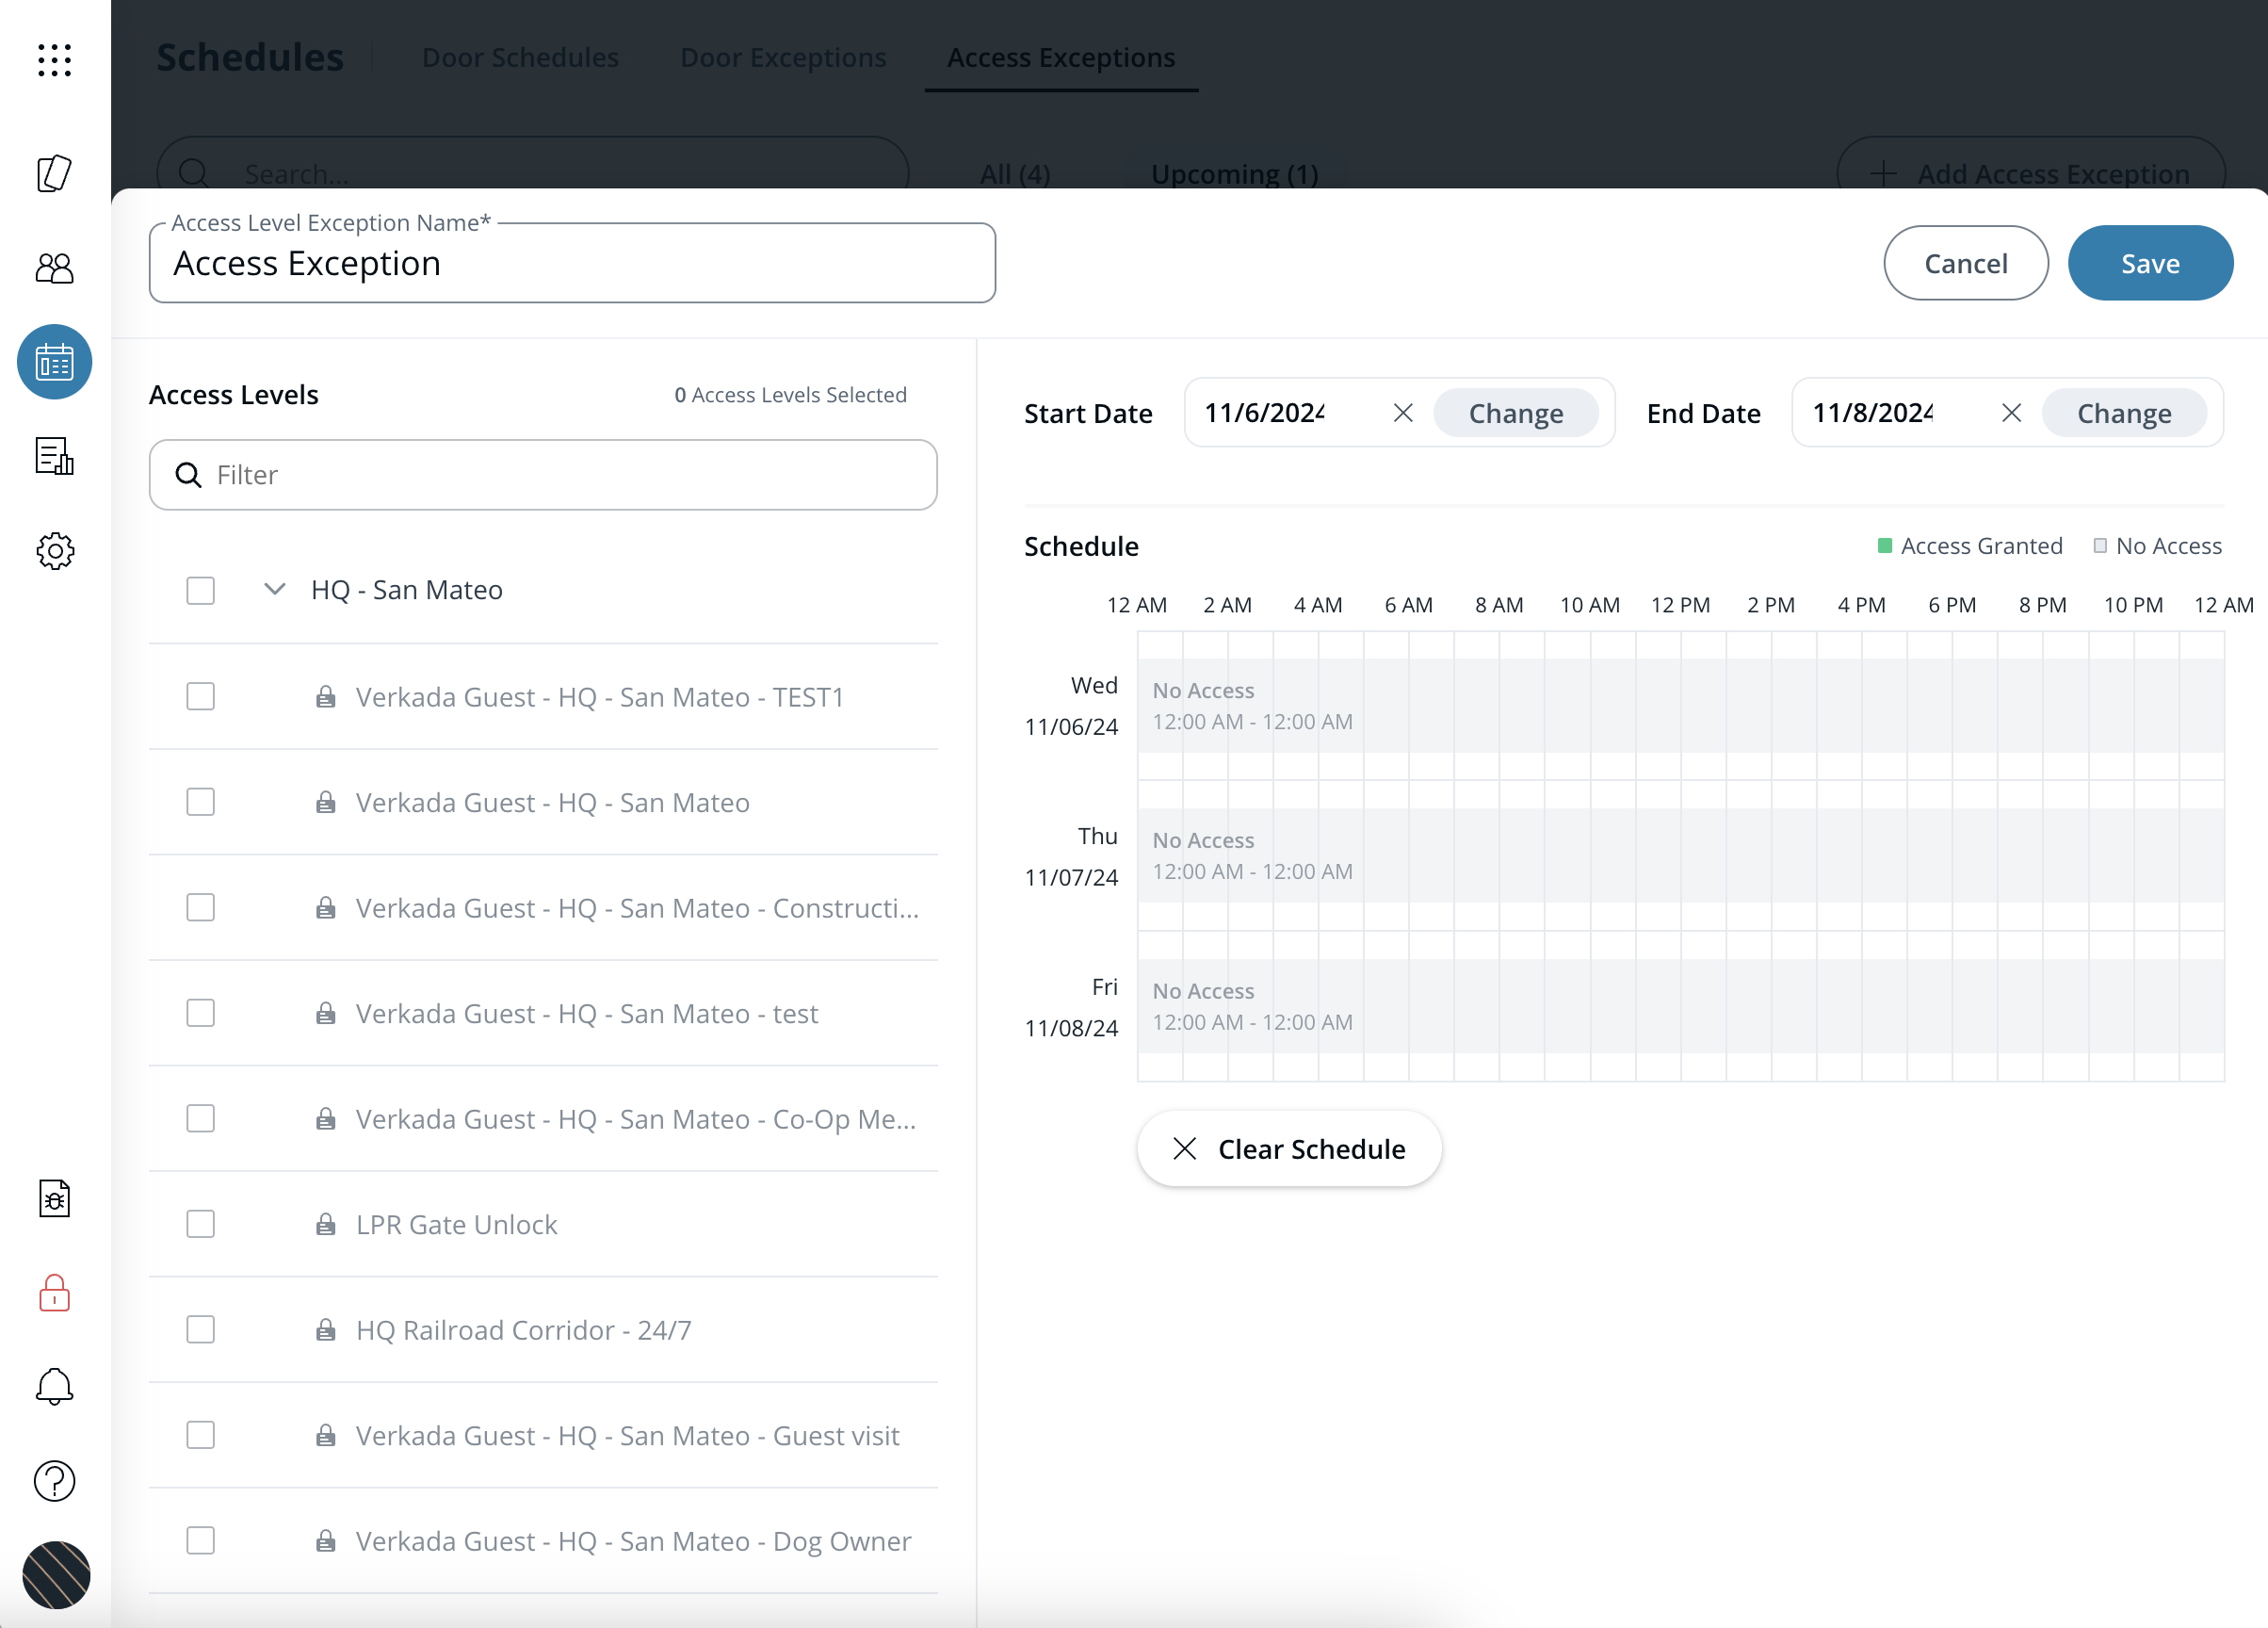
Task: Open the notifications bell icon
Action: pyautogui.click(x=54, y=1387)
